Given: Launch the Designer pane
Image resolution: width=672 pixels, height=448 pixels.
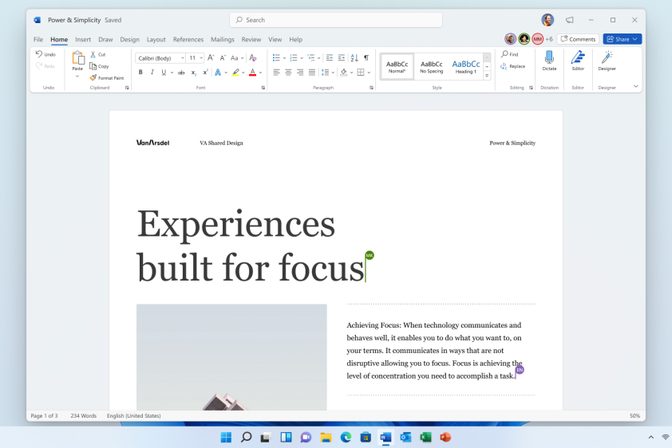Looking at the screenshot, I should 607,60.
